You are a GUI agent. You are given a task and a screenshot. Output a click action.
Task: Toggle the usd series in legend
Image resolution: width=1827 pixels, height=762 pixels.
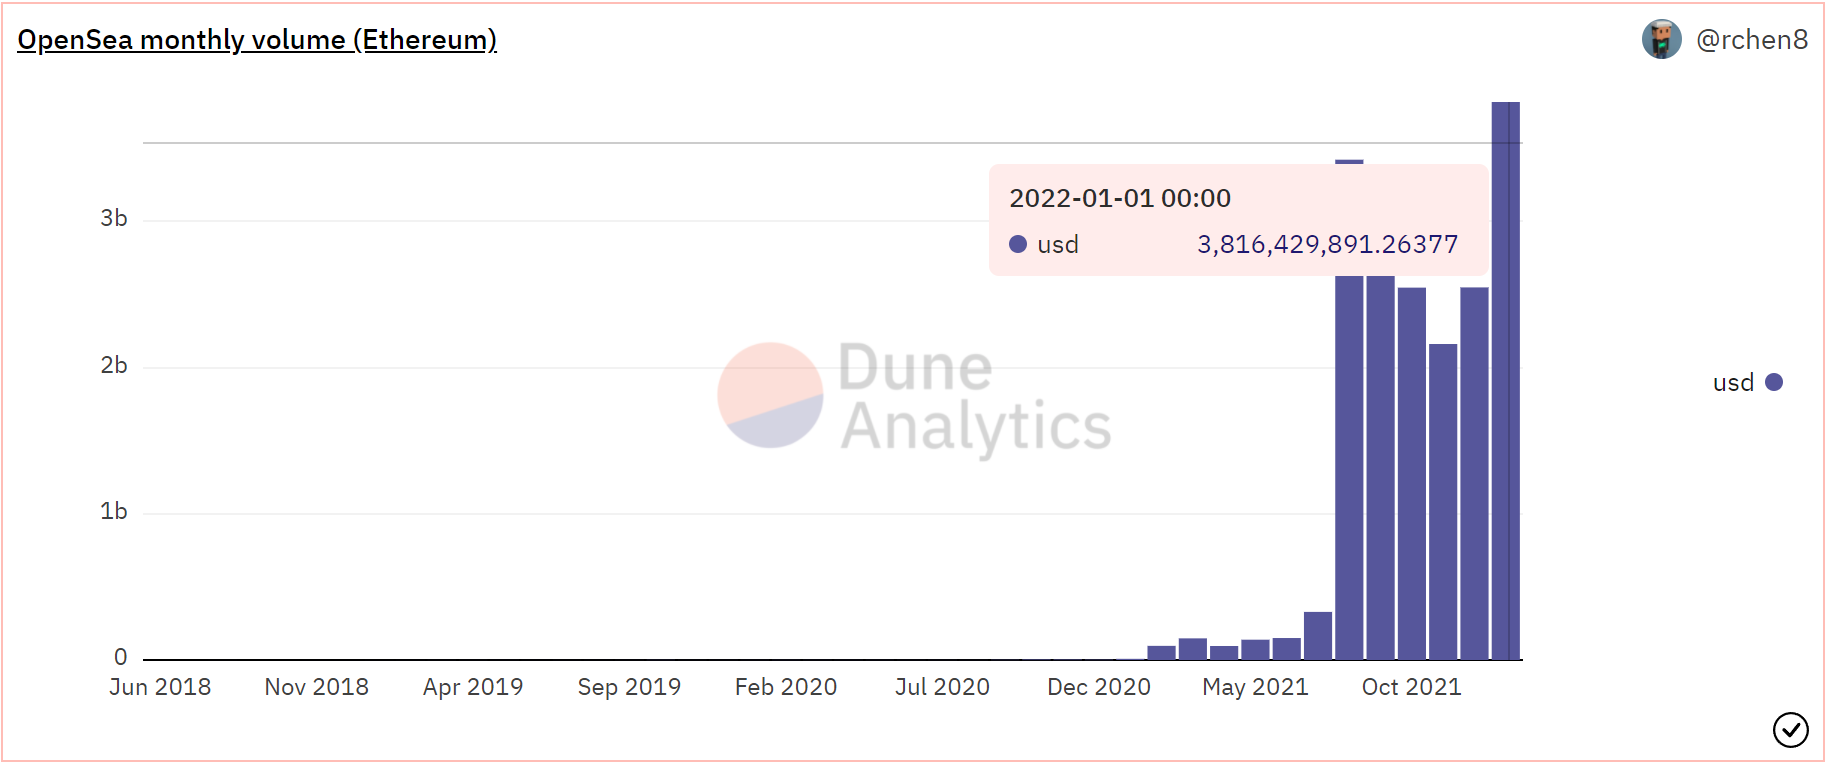[1748, 382]
